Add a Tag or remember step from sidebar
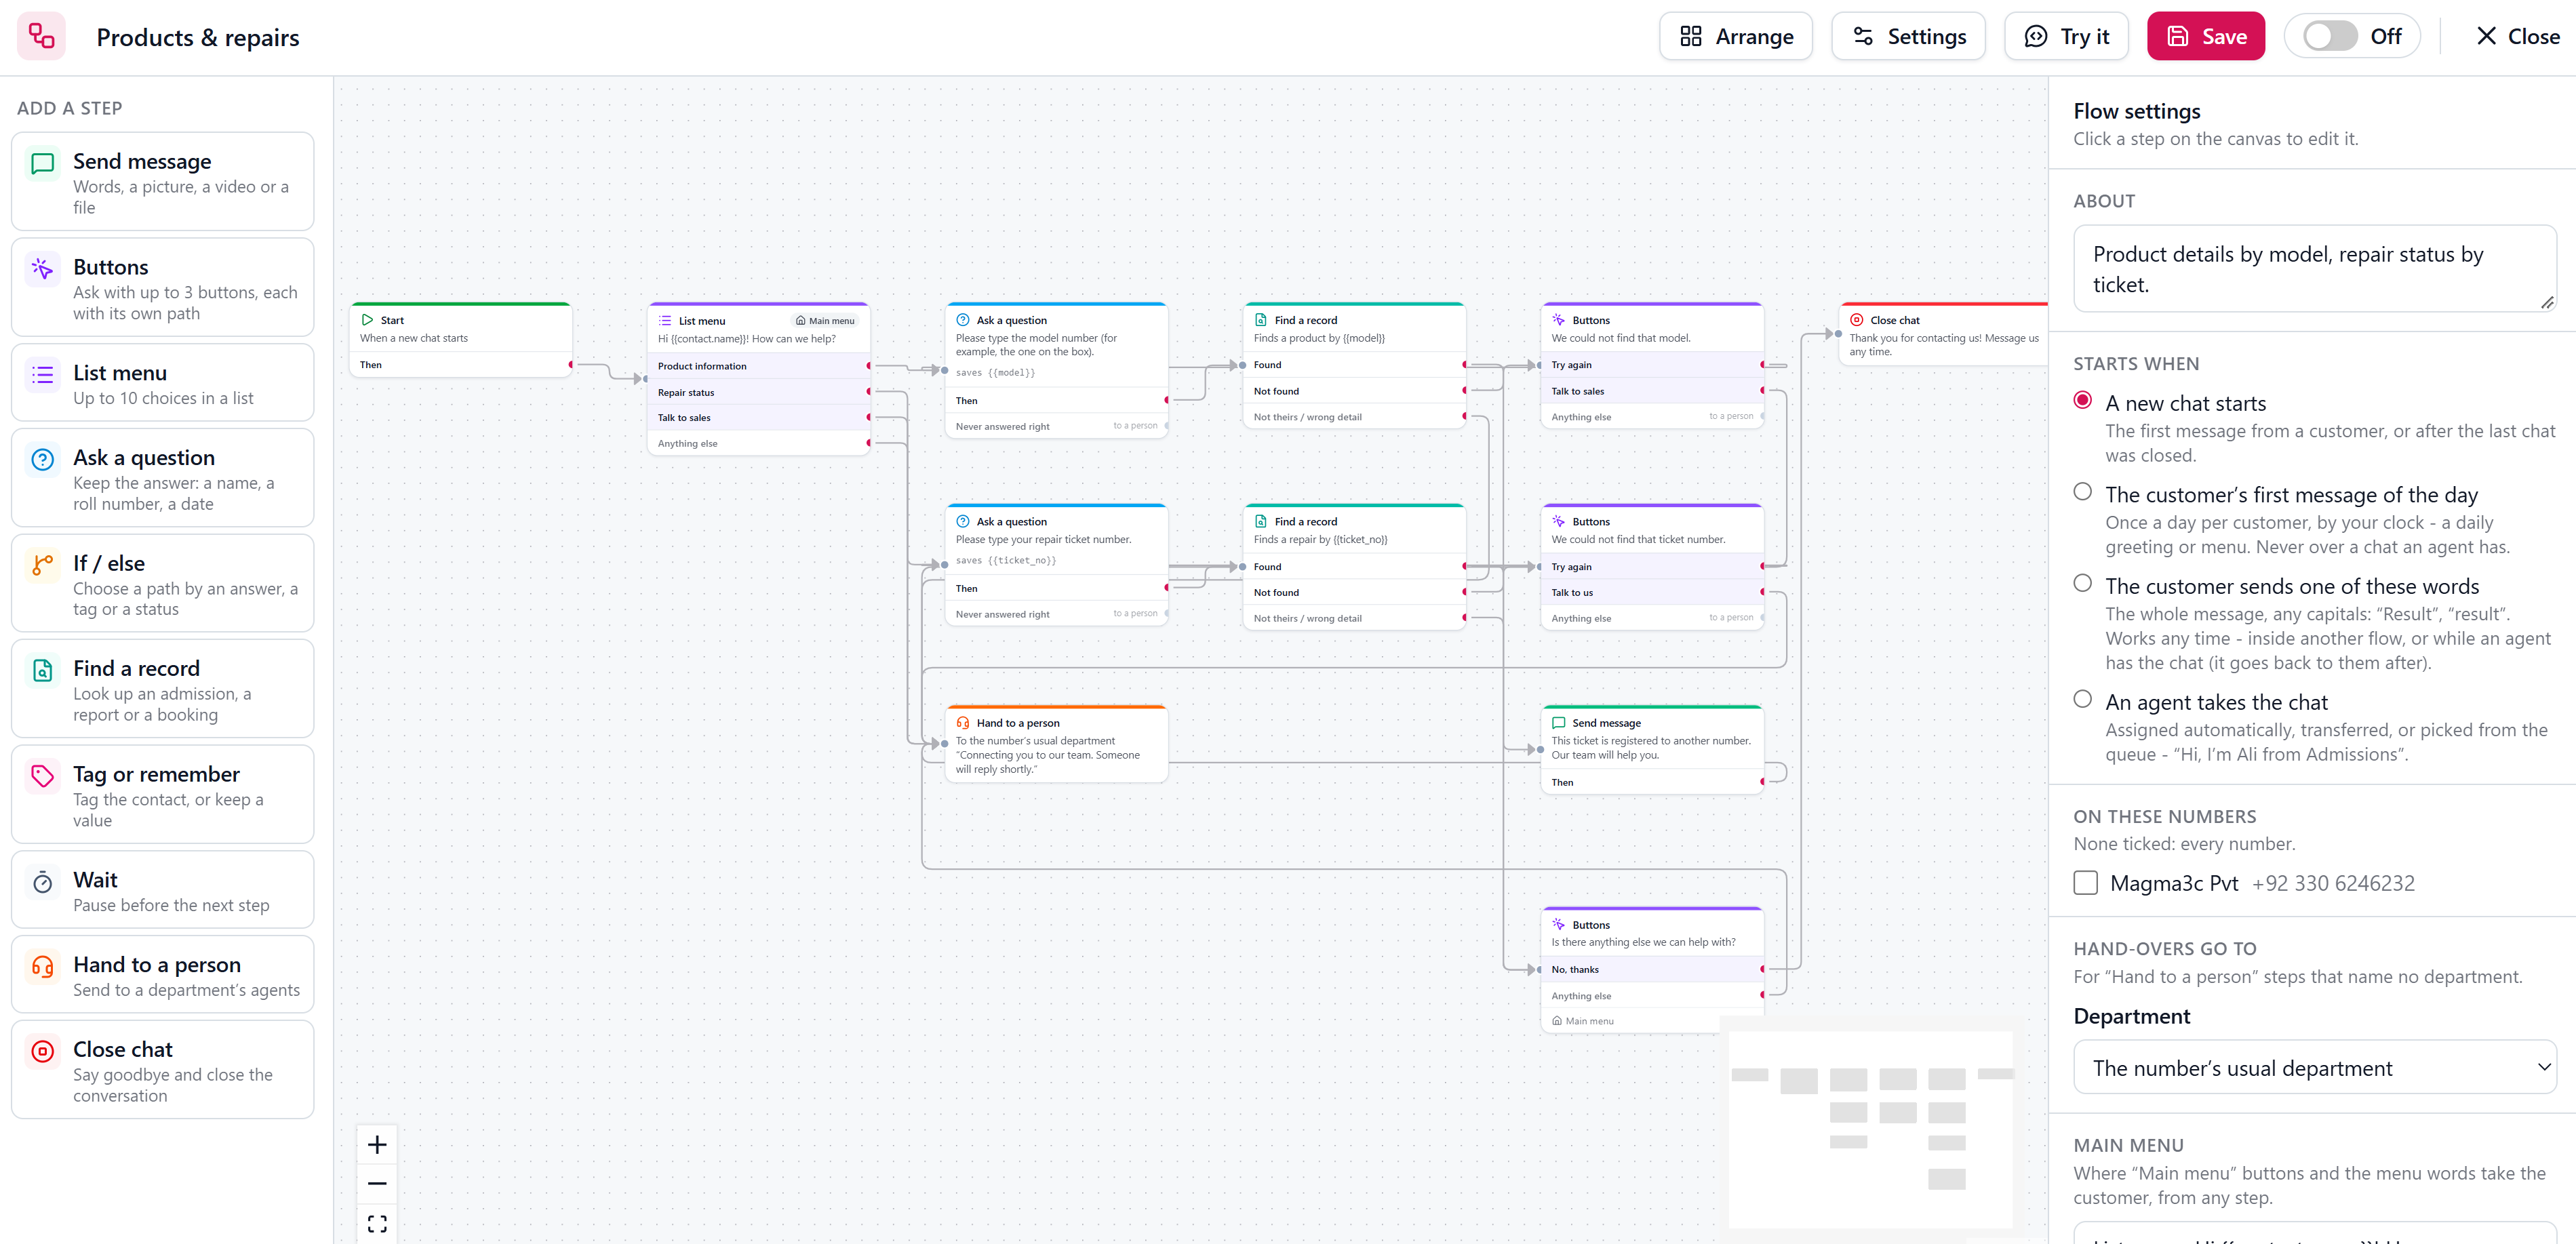The width and height of the screenshot is (2576, 1244). [162, 795]
